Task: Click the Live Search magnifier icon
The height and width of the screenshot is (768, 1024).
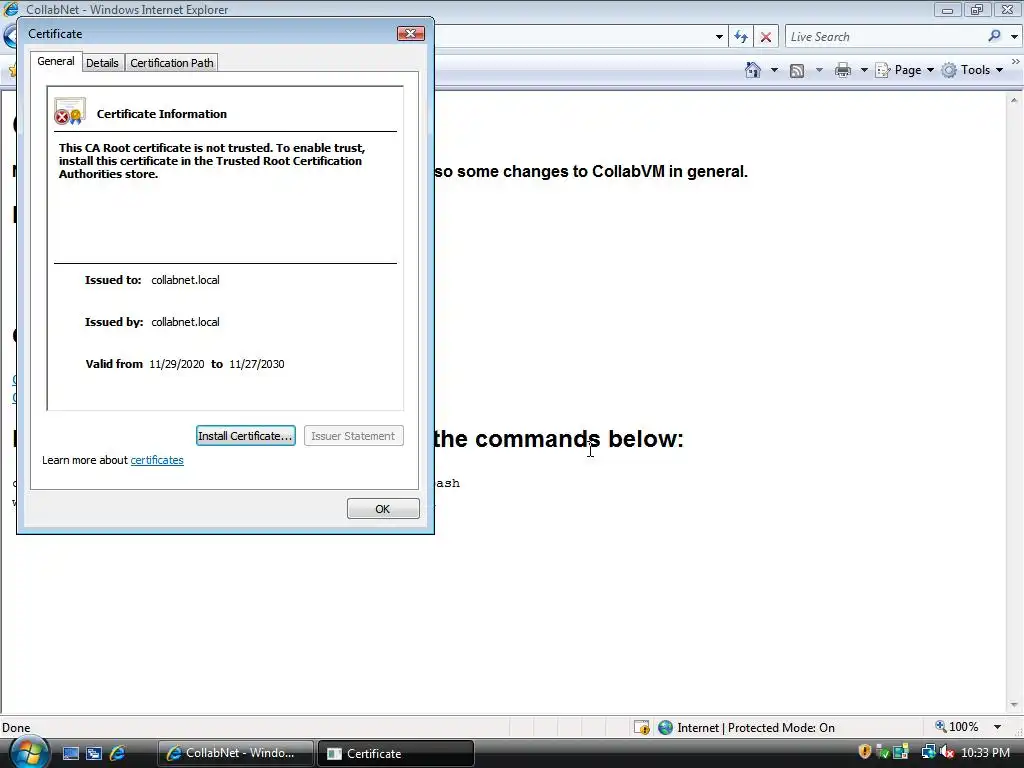Action: [994, 37]
